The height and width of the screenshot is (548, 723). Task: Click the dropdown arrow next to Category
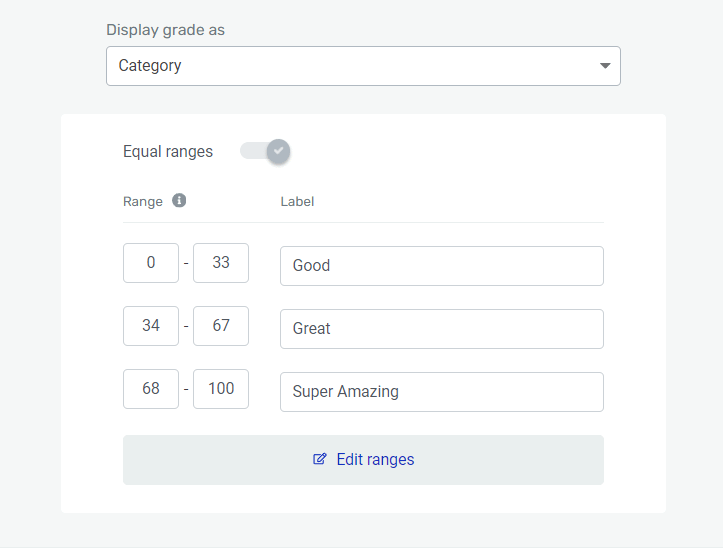604,66
